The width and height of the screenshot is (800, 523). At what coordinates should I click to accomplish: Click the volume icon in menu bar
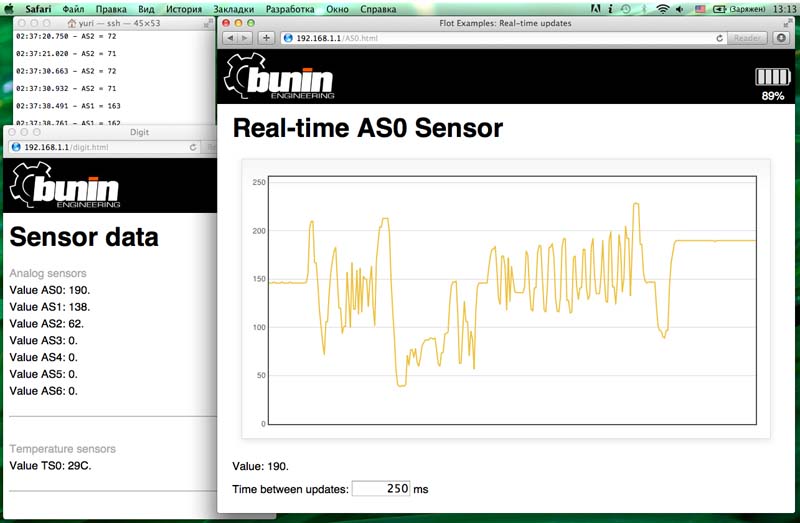pyautogui.click(x=680, y=9)
